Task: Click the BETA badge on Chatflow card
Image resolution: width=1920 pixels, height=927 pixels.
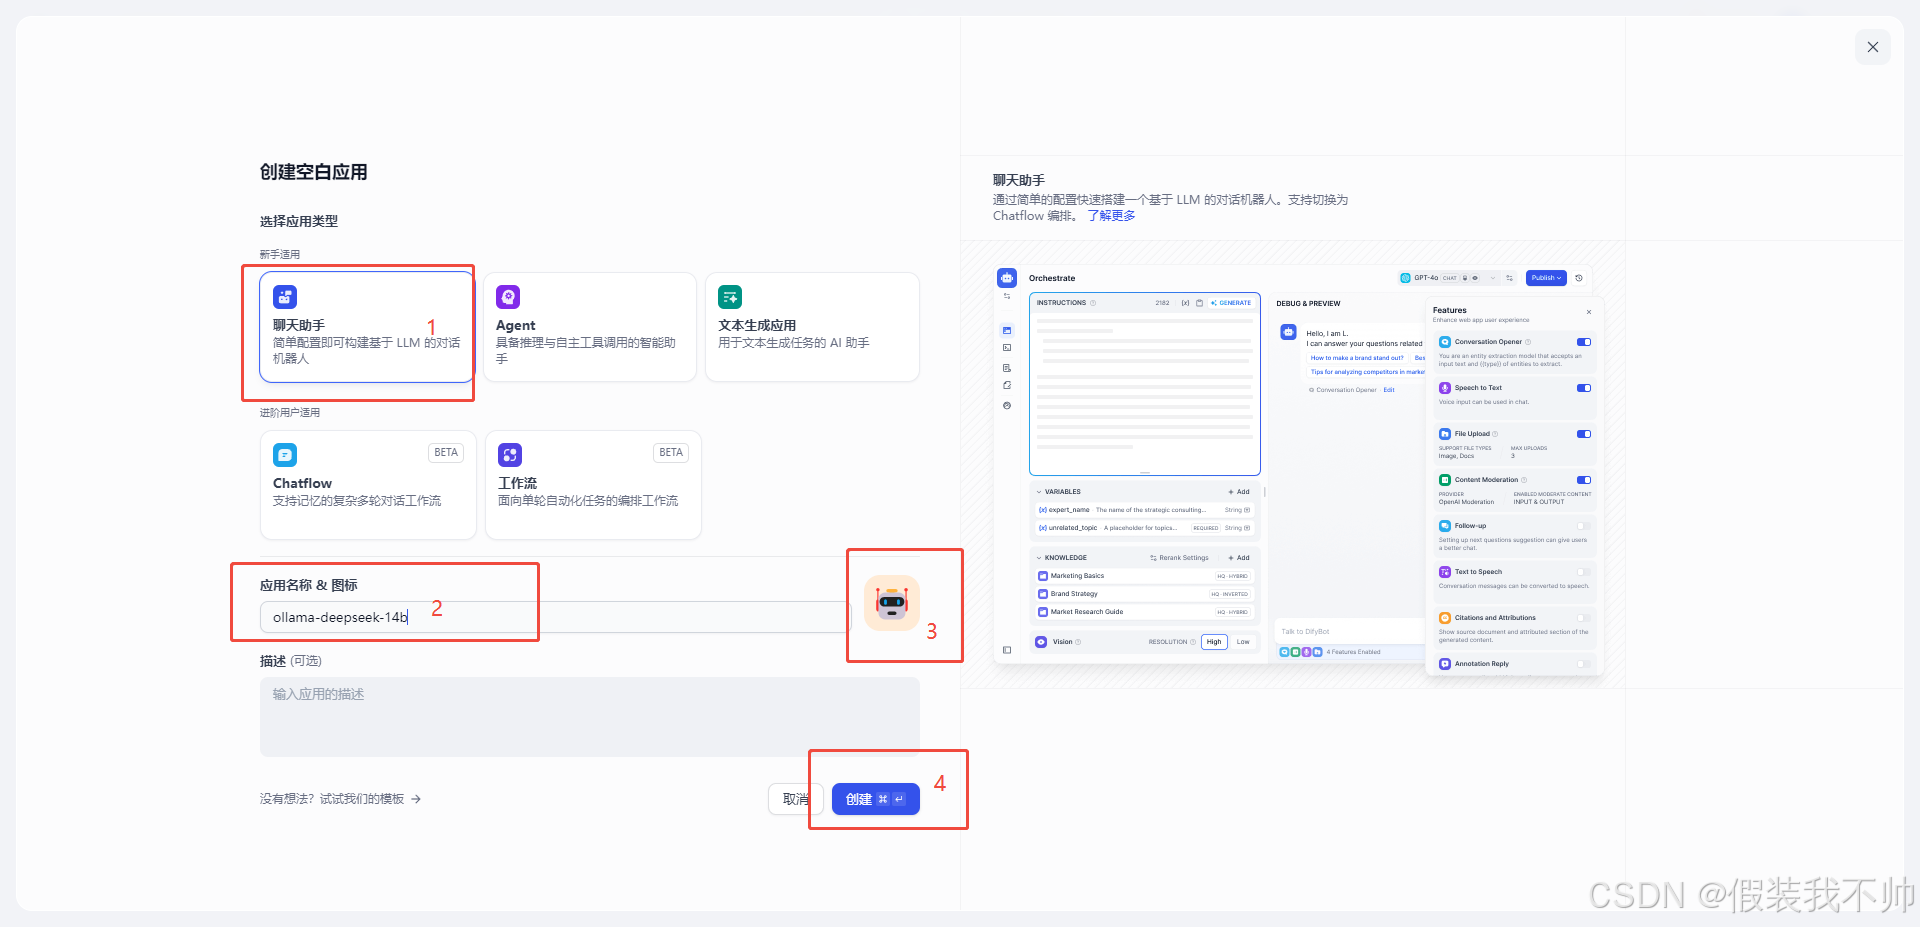Action: click(446, 453)
